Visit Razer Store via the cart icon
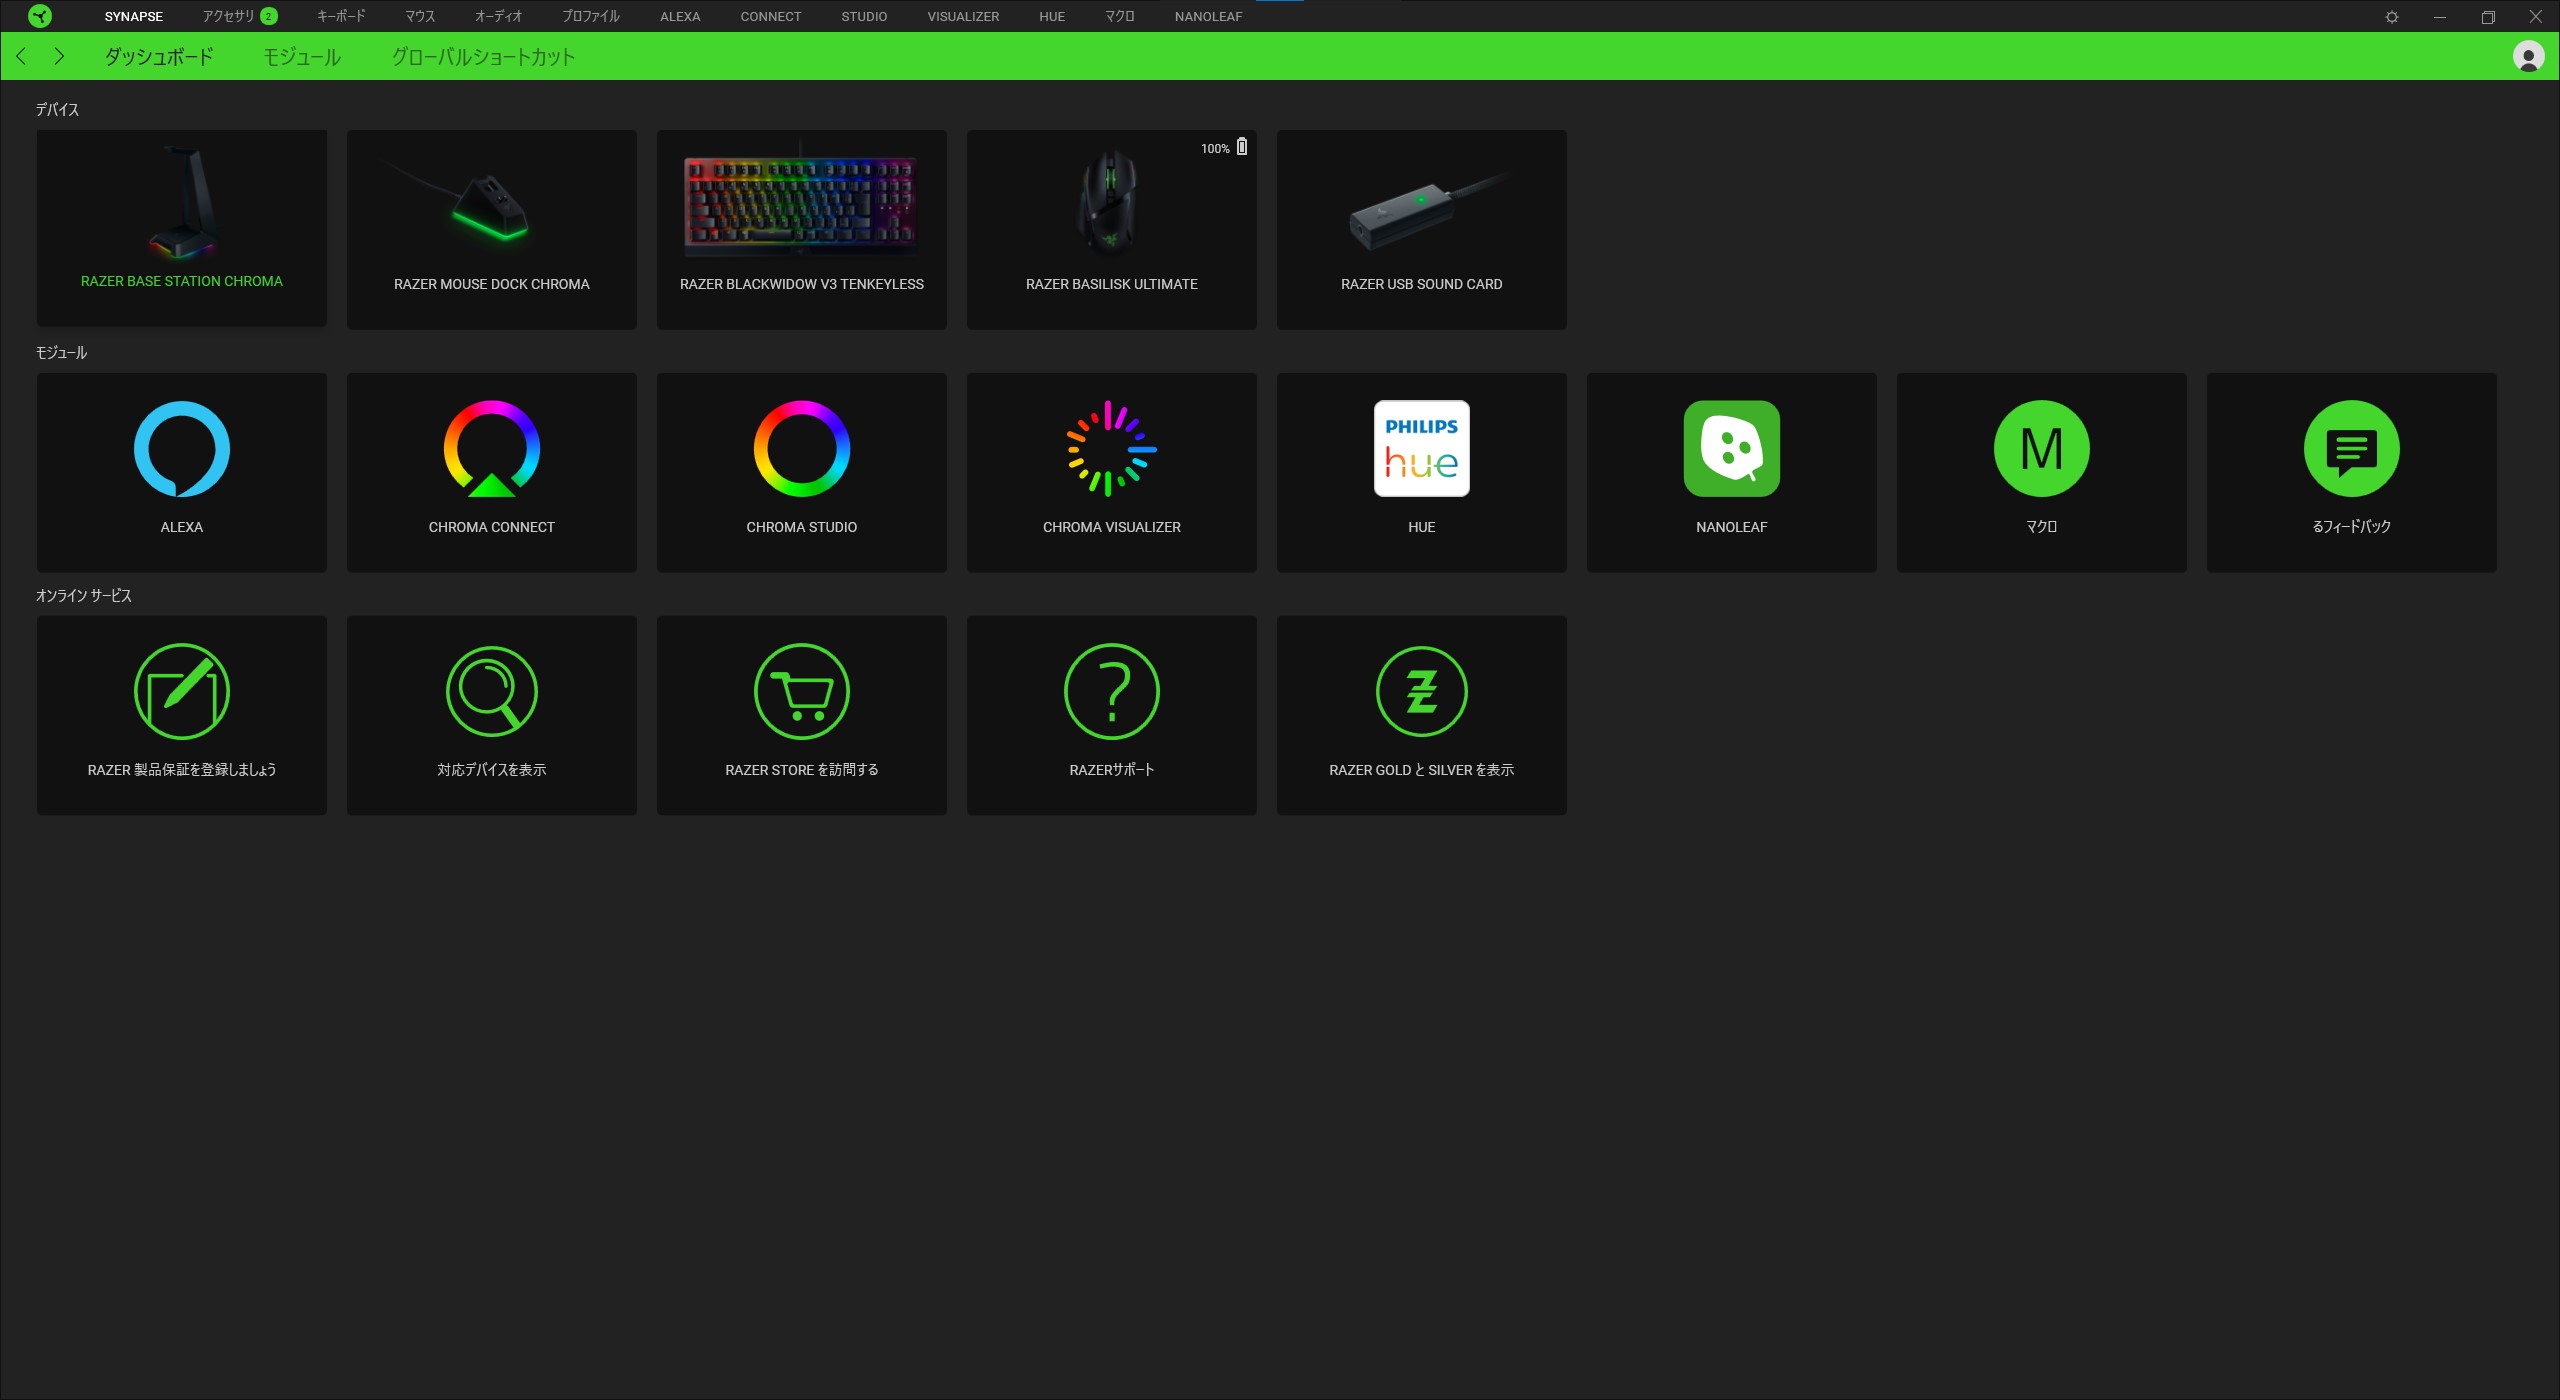Viewport: 2560px width, 1400px height. tap(802, 691)
